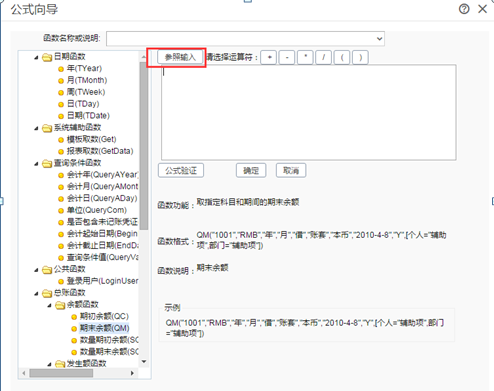
Task: Collapse the 余额函数 subfolder
Action: 49,305
